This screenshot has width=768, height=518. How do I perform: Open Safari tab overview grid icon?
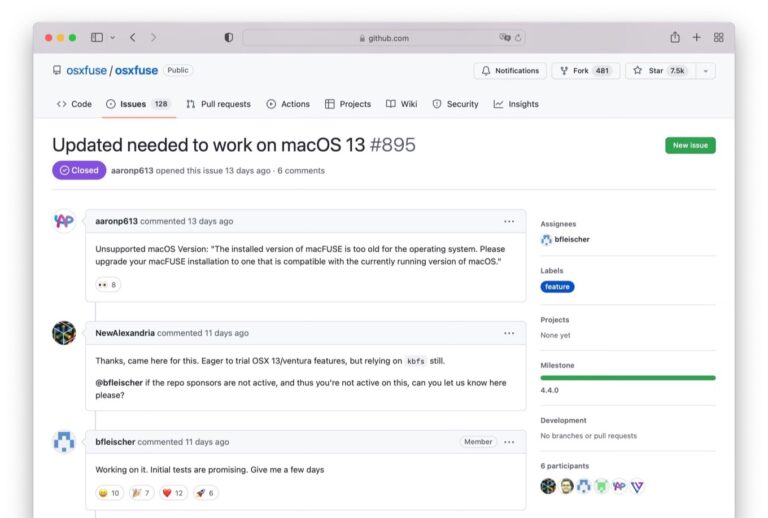718,37
